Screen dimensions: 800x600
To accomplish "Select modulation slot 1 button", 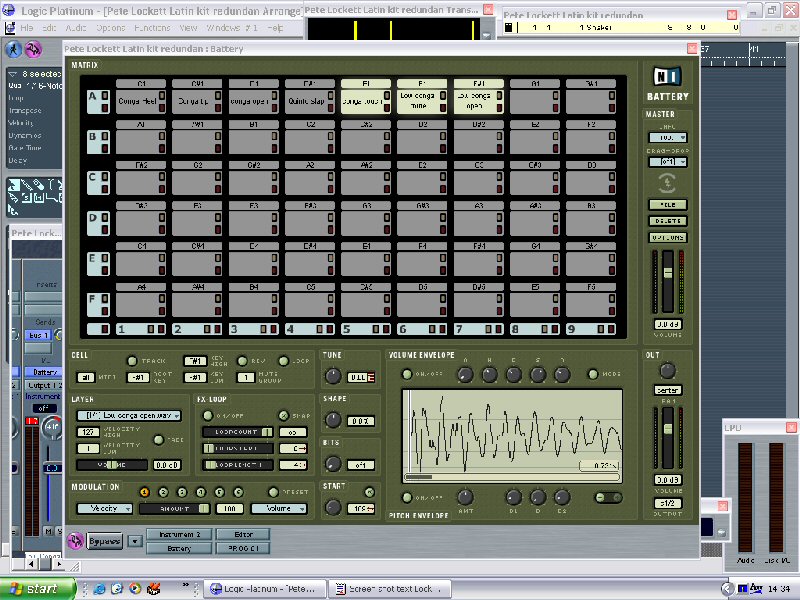I will tap(144, 492).
